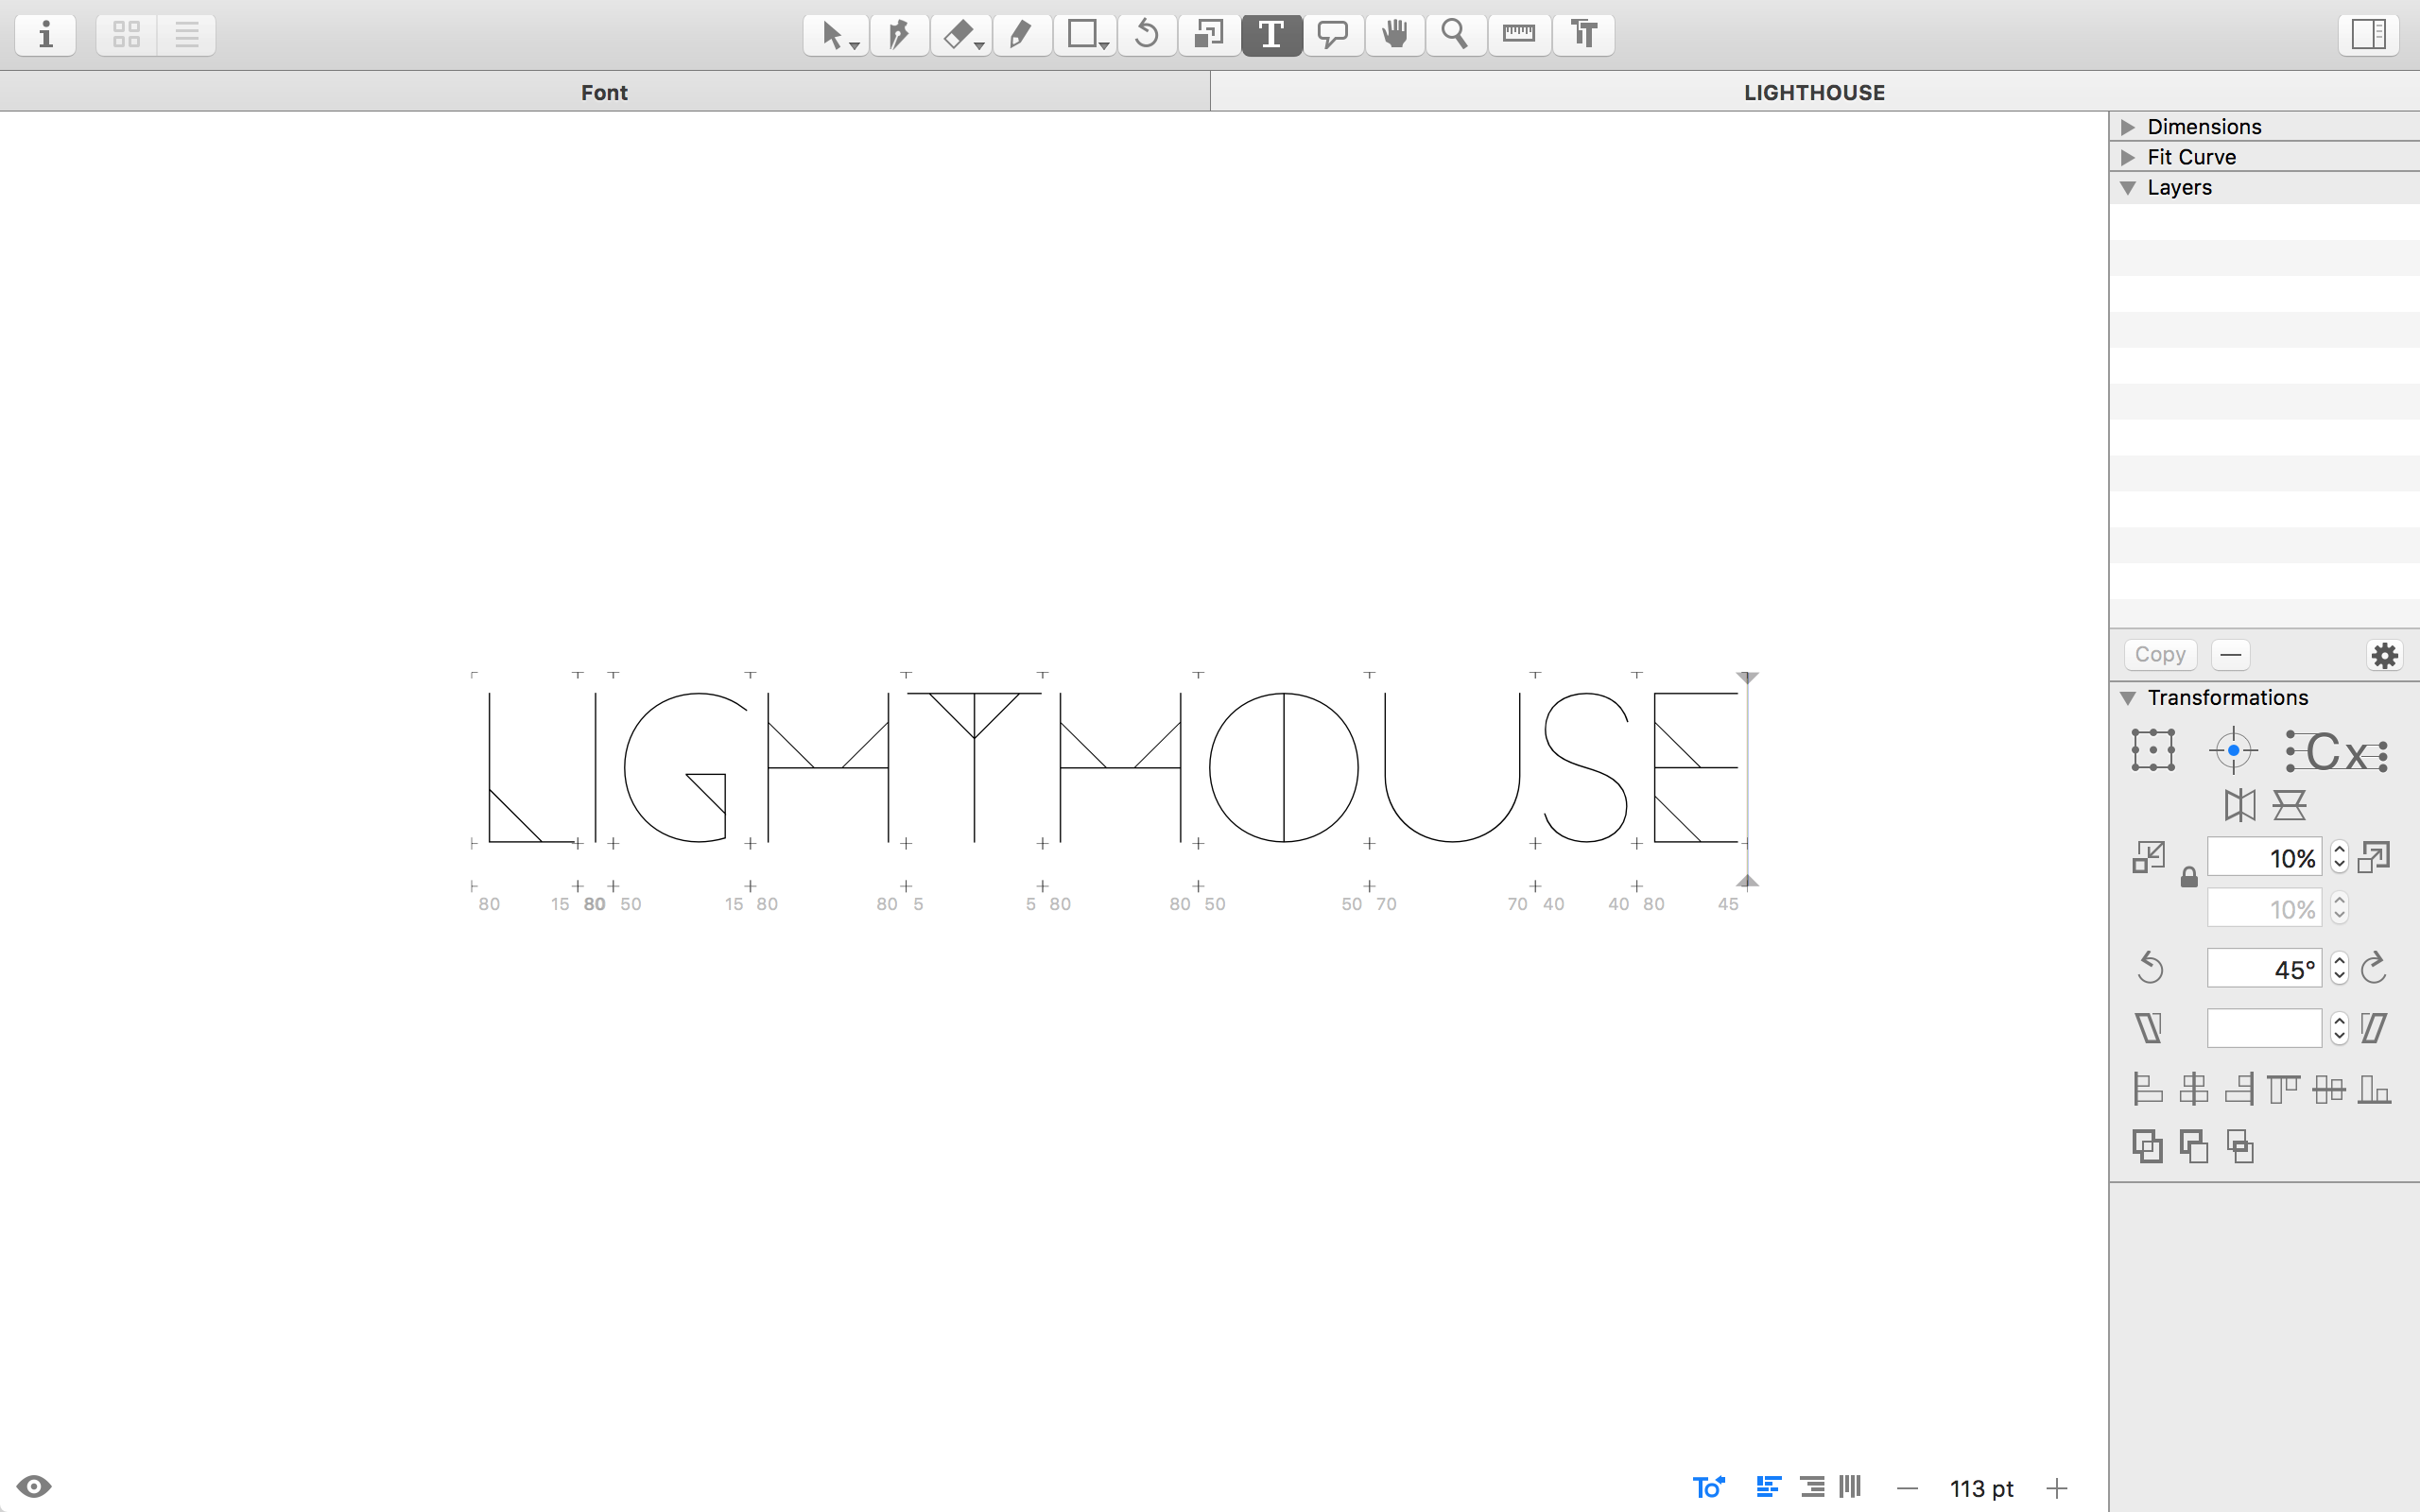Viewport: 2420px width, 1512px height.
Task: Toggle the preview eye icon
Action: point(34,1486)
